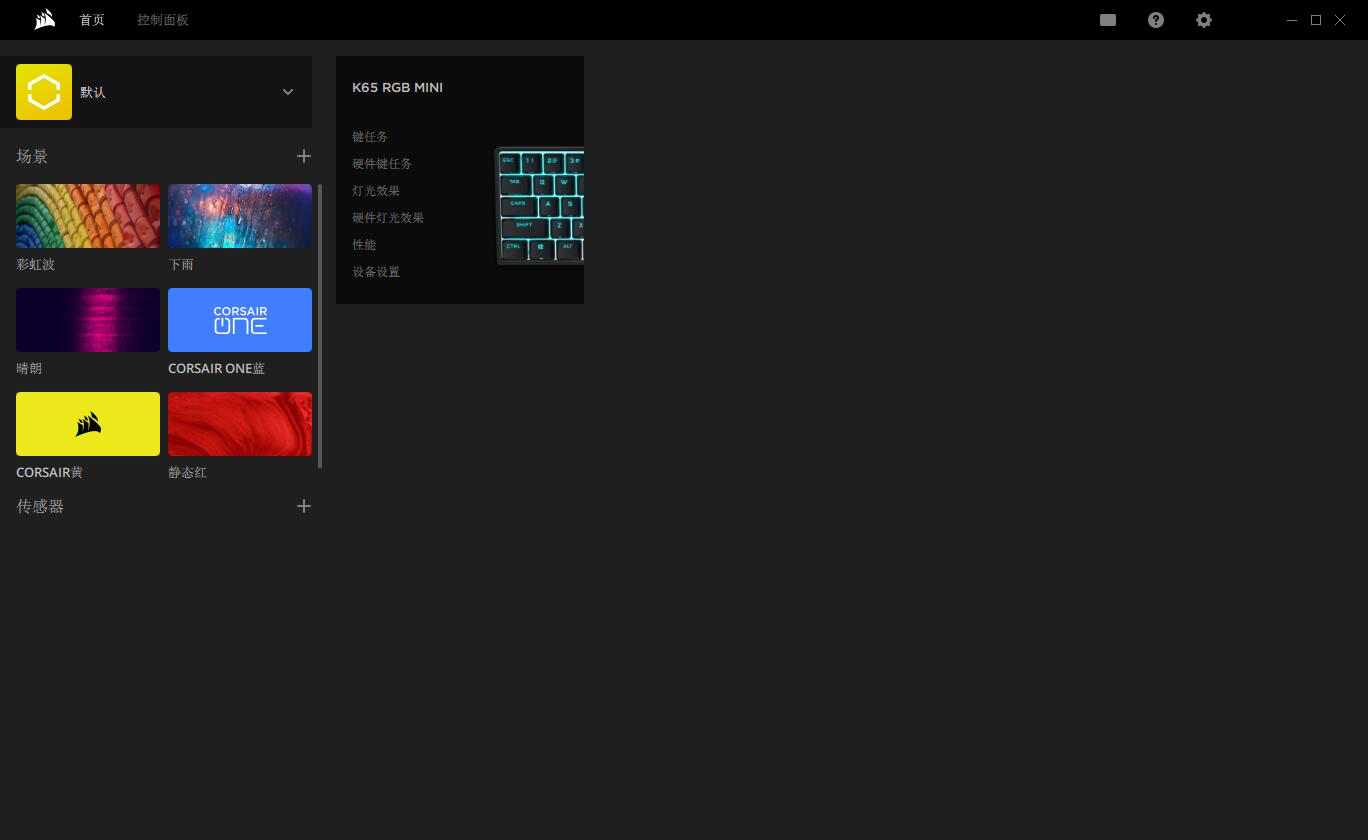1368x840 pixels.
Task: Go to 灯光效果 settings
Action: (x=376, y=191)
